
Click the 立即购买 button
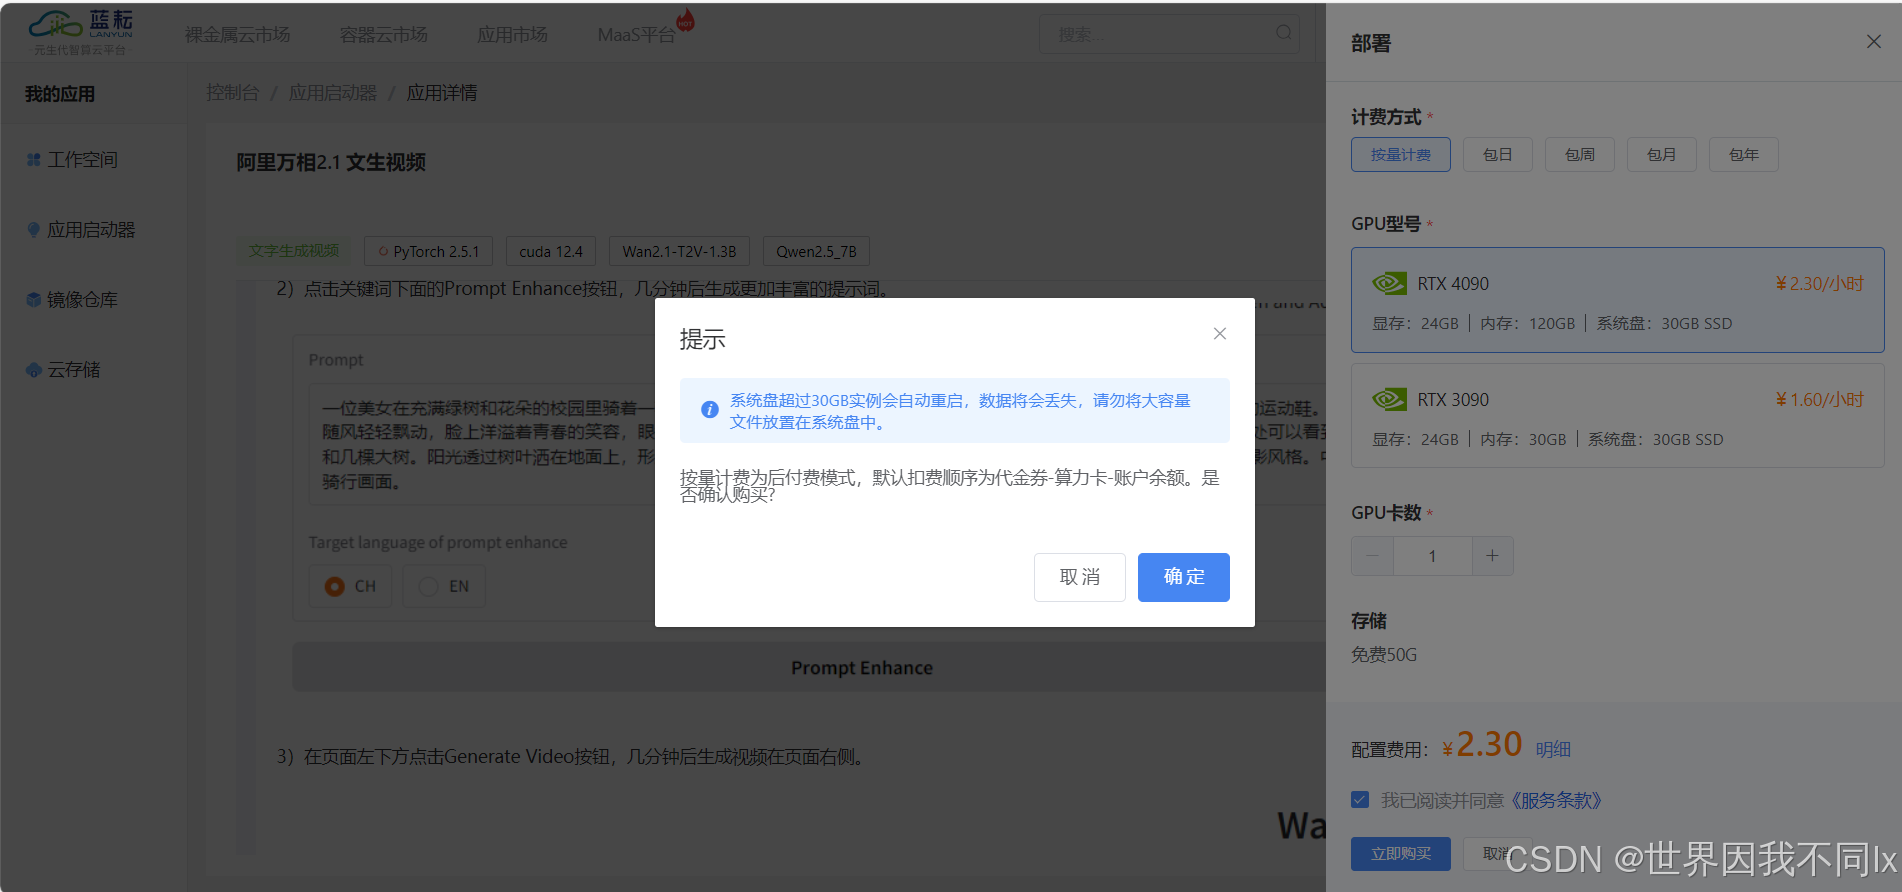1401,854
